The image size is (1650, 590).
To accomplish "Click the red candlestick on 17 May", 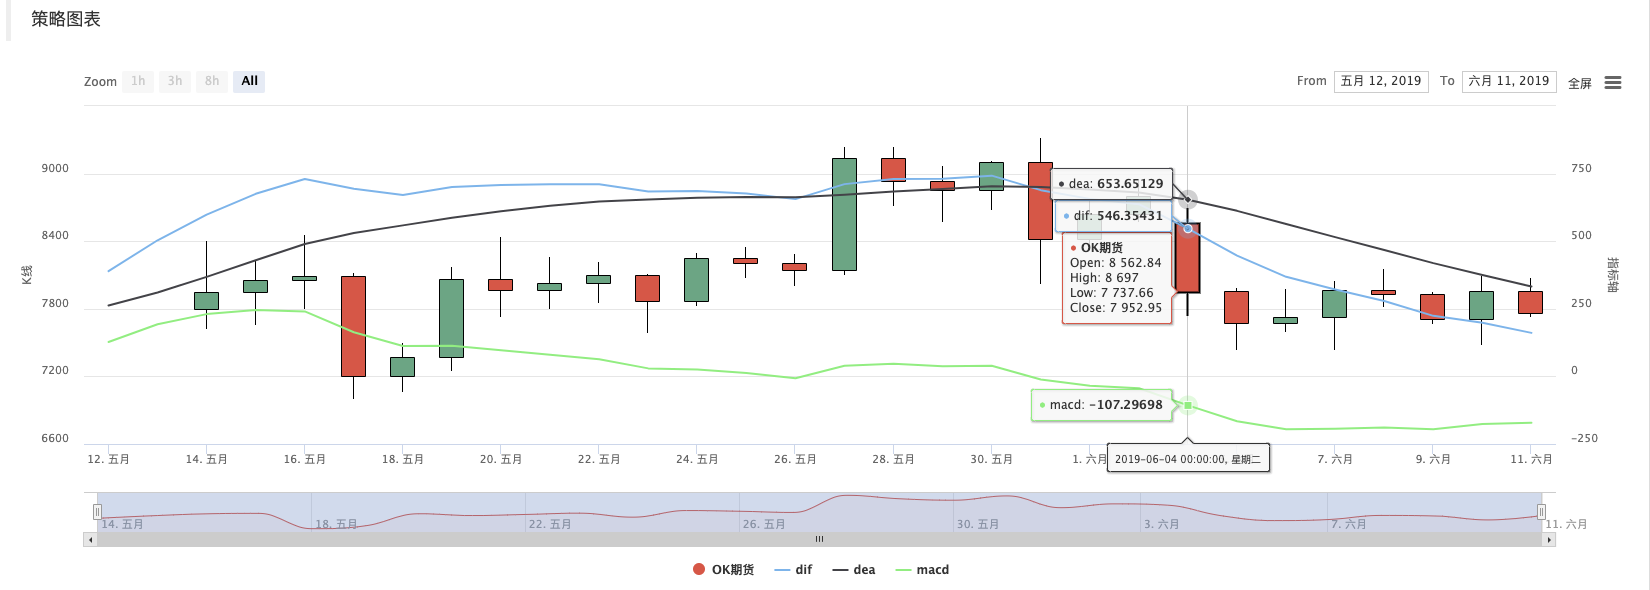I will 353,326.
